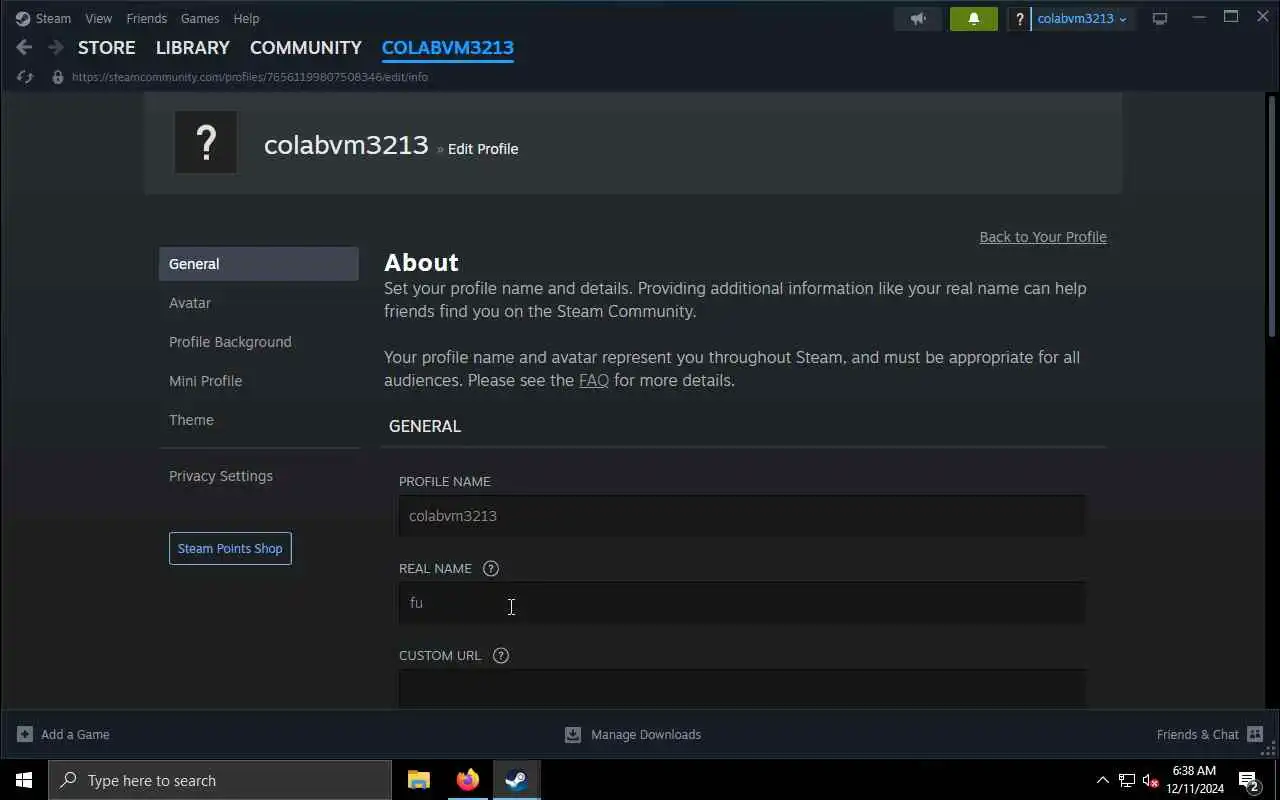
Task: Reload the page with the refresh icon
Action: tap(25, 77)
